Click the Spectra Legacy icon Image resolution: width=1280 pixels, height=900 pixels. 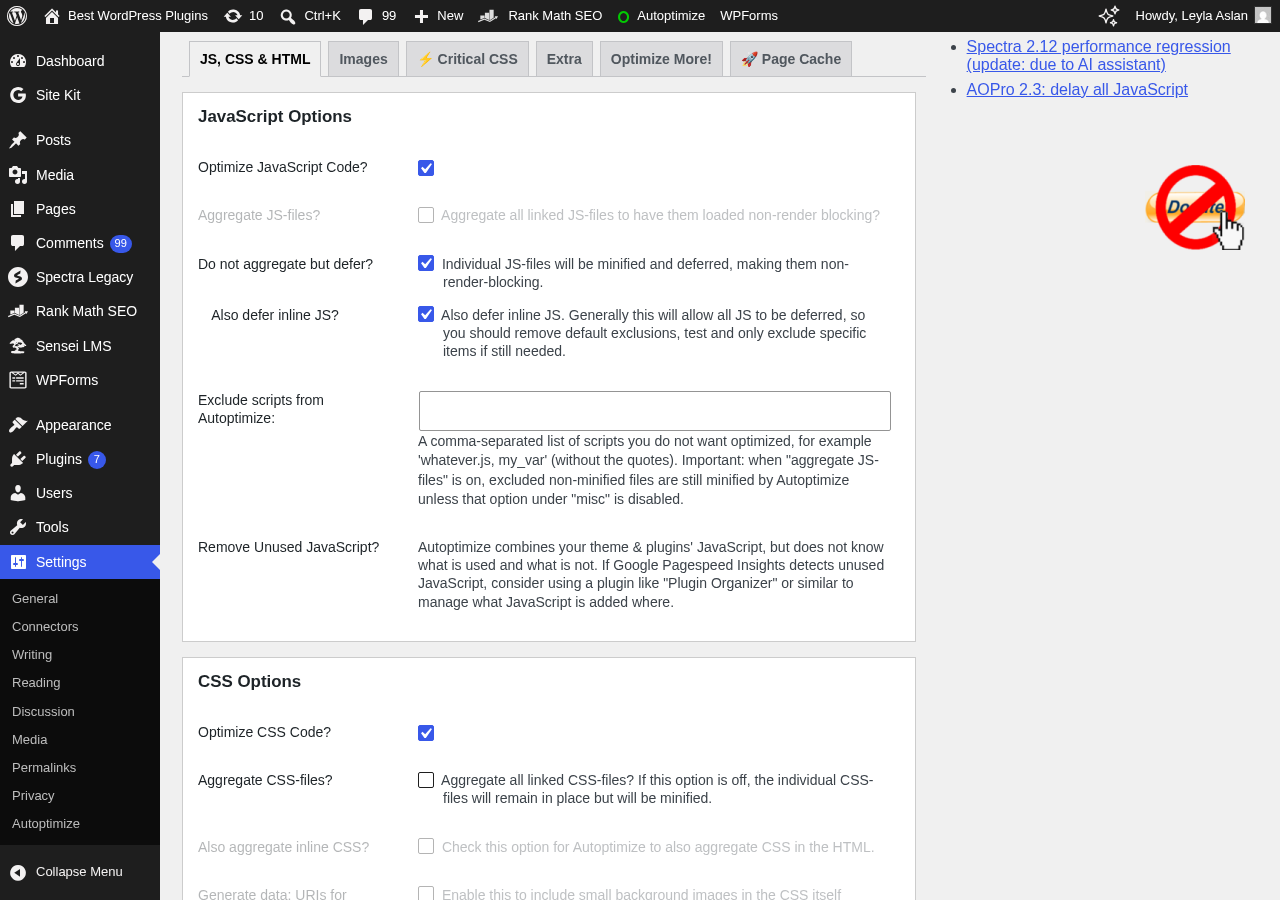pyautogui.click(x=18, y=277)
